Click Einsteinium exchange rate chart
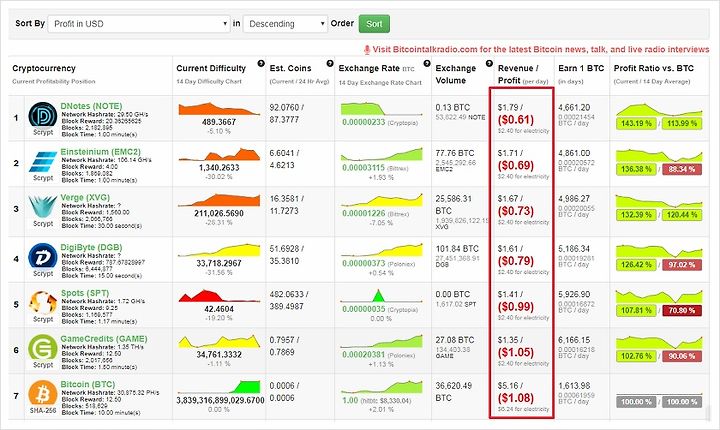The width and height of the screenshot is (720, 430). (x=381, y=154)
